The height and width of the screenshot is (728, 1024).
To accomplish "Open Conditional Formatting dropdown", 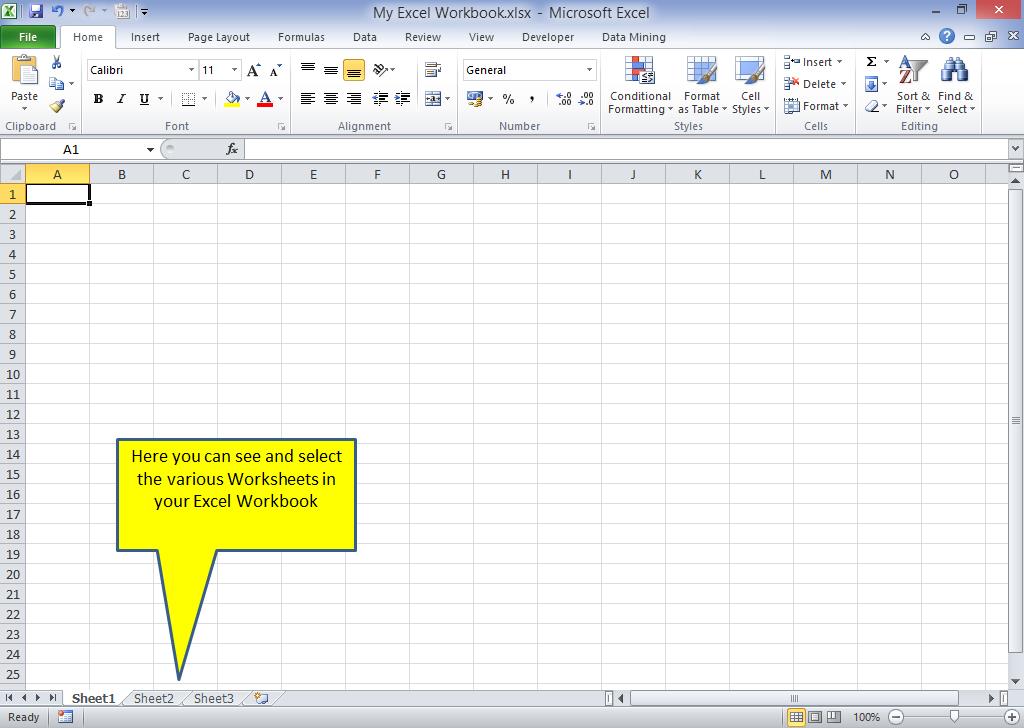I will coord(640,86).
